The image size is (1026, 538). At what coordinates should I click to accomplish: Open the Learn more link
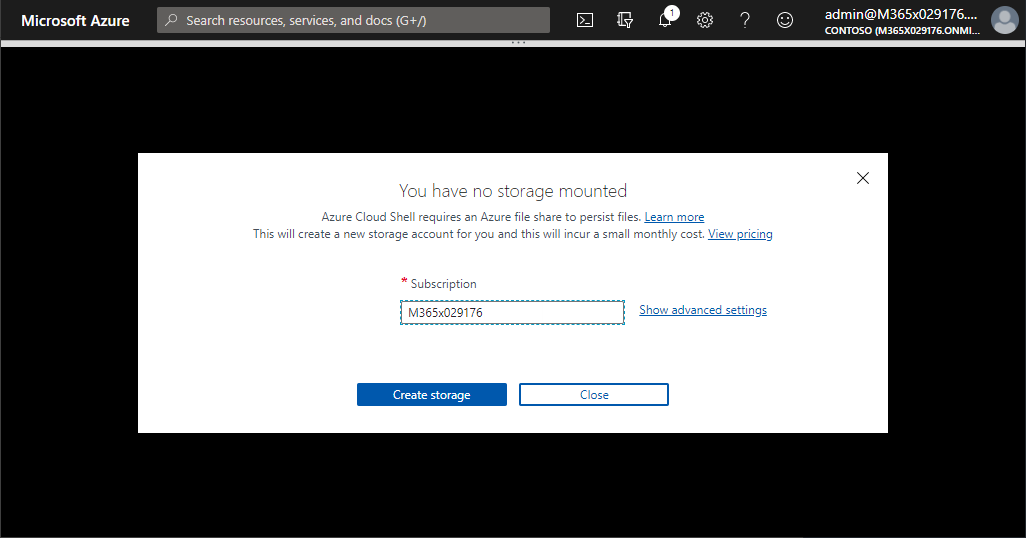click(x=674, y=217)
